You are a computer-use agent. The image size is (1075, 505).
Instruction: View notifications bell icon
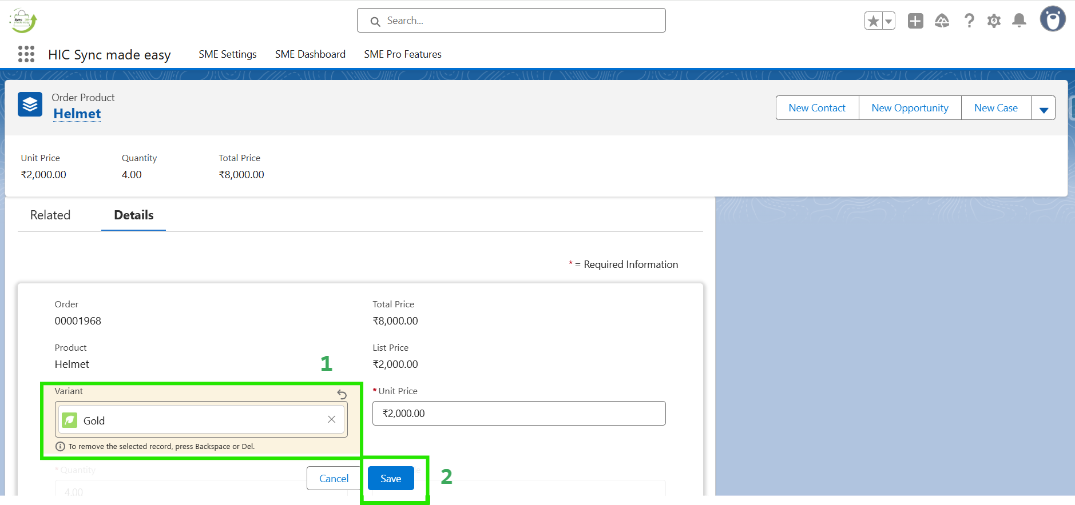click(x=1019, y=21)
